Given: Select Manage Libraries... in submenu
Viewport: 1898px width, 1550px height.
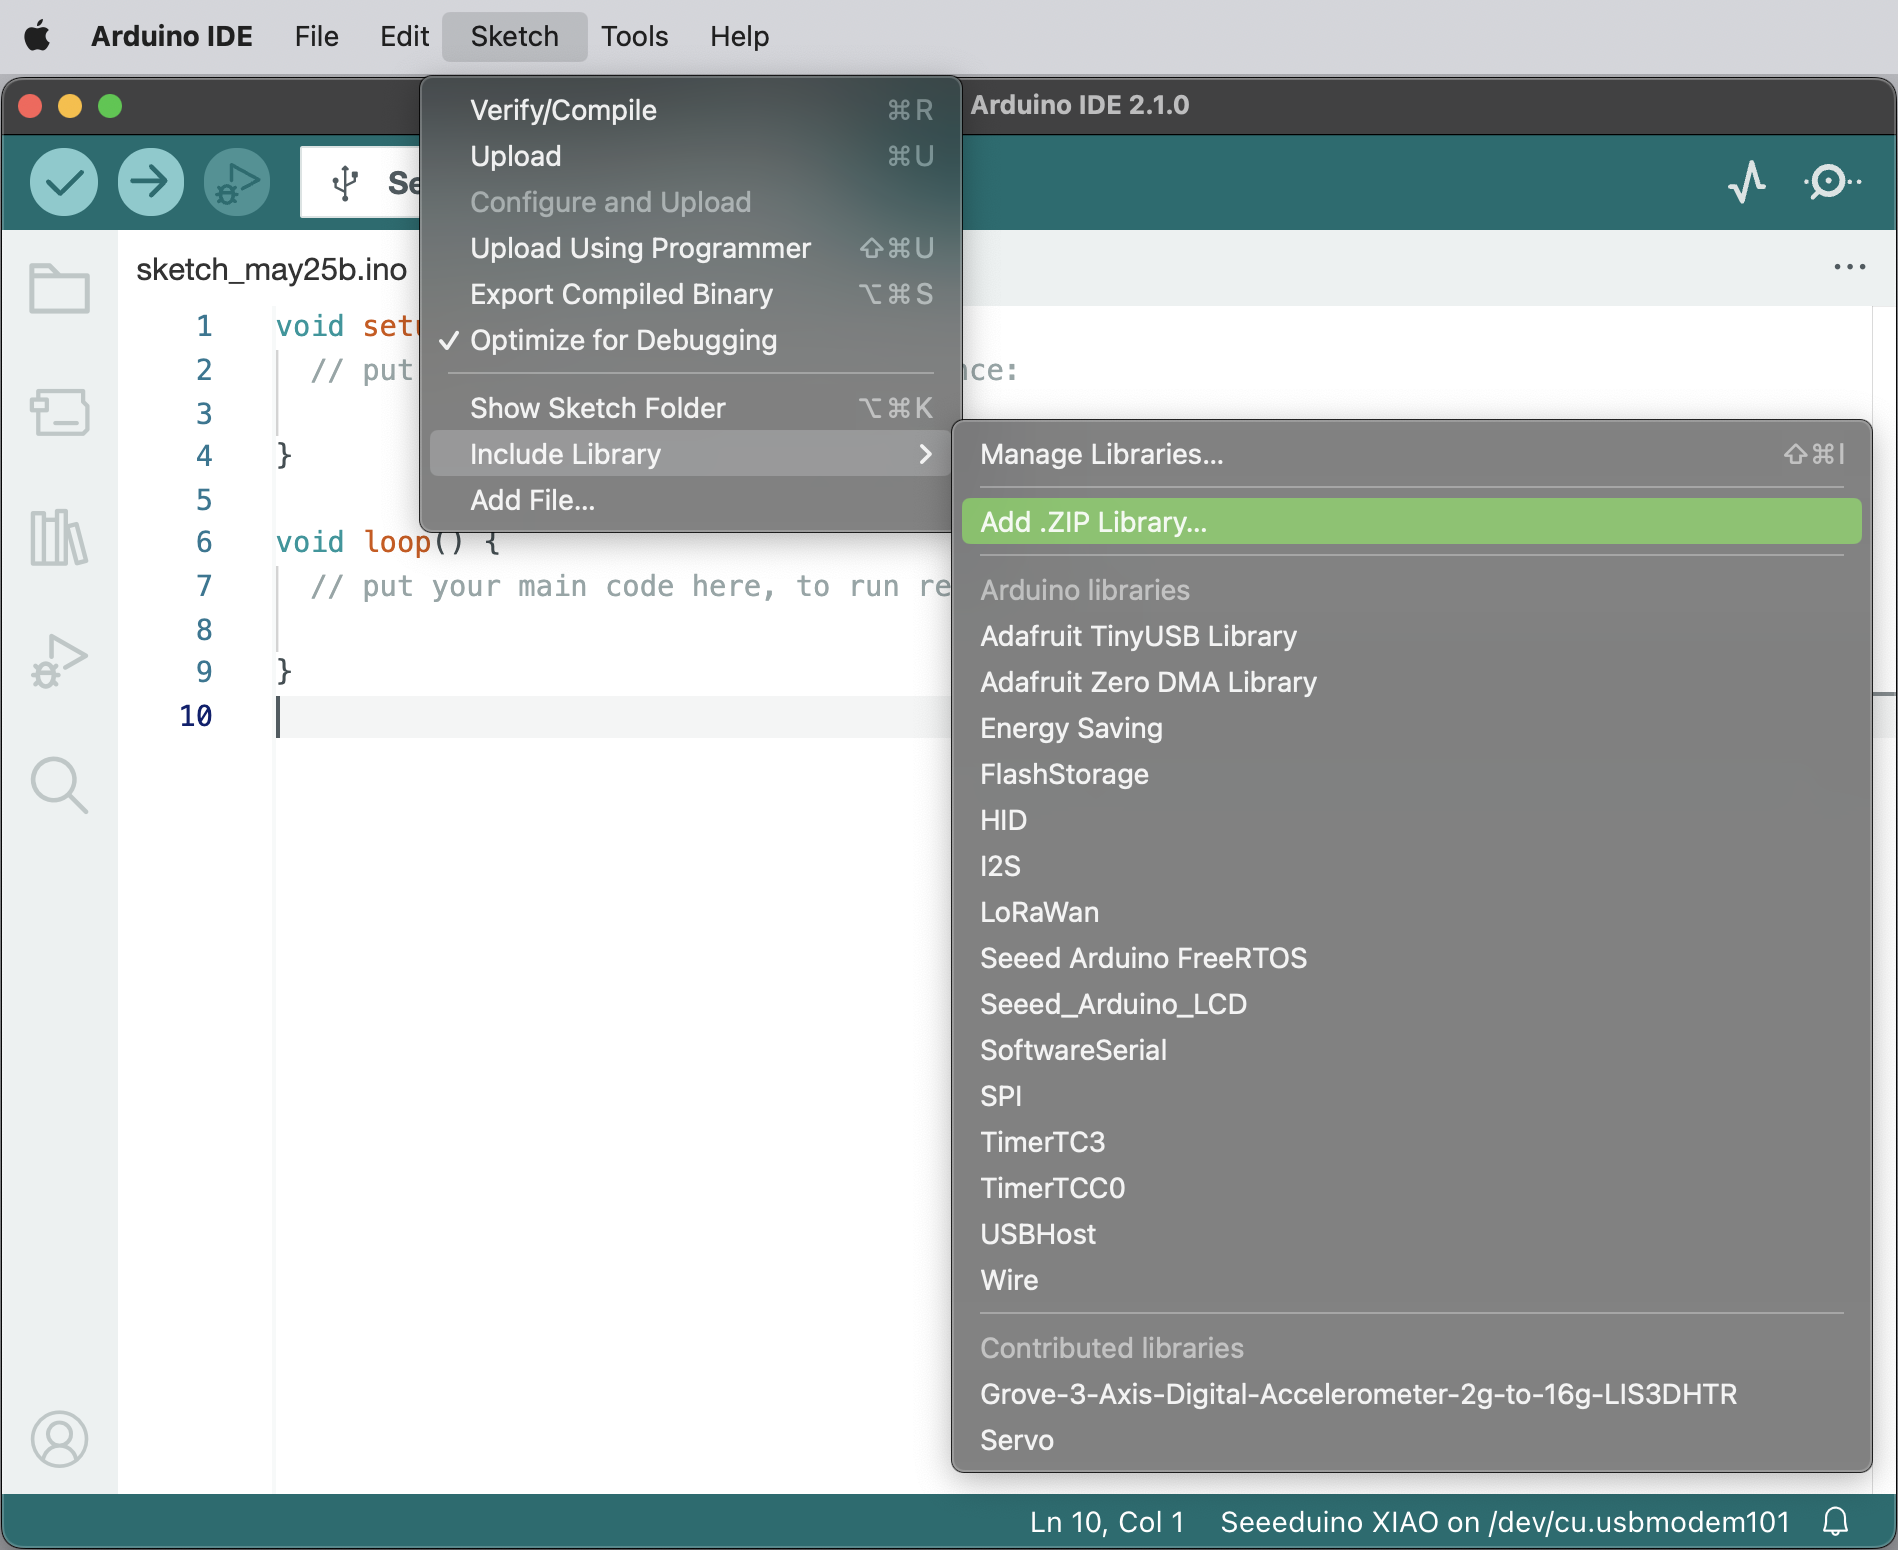Looking at the screenshot, I should (1412, 454).
